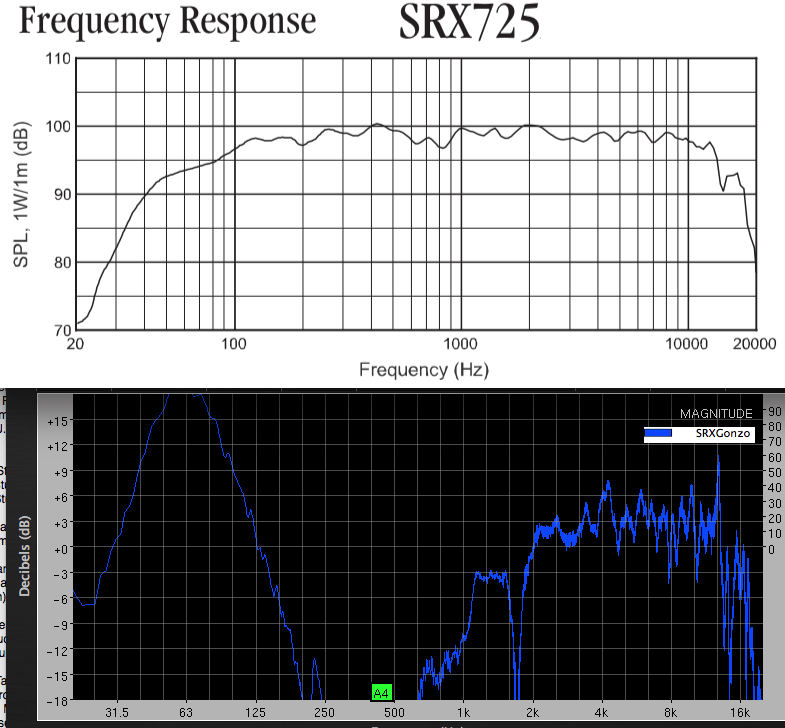Image resolution: width=785 pixels, height=728 pixels.
Task: Click the green A4 note marker
Action: pyautogui.click(x=381, y=693)
